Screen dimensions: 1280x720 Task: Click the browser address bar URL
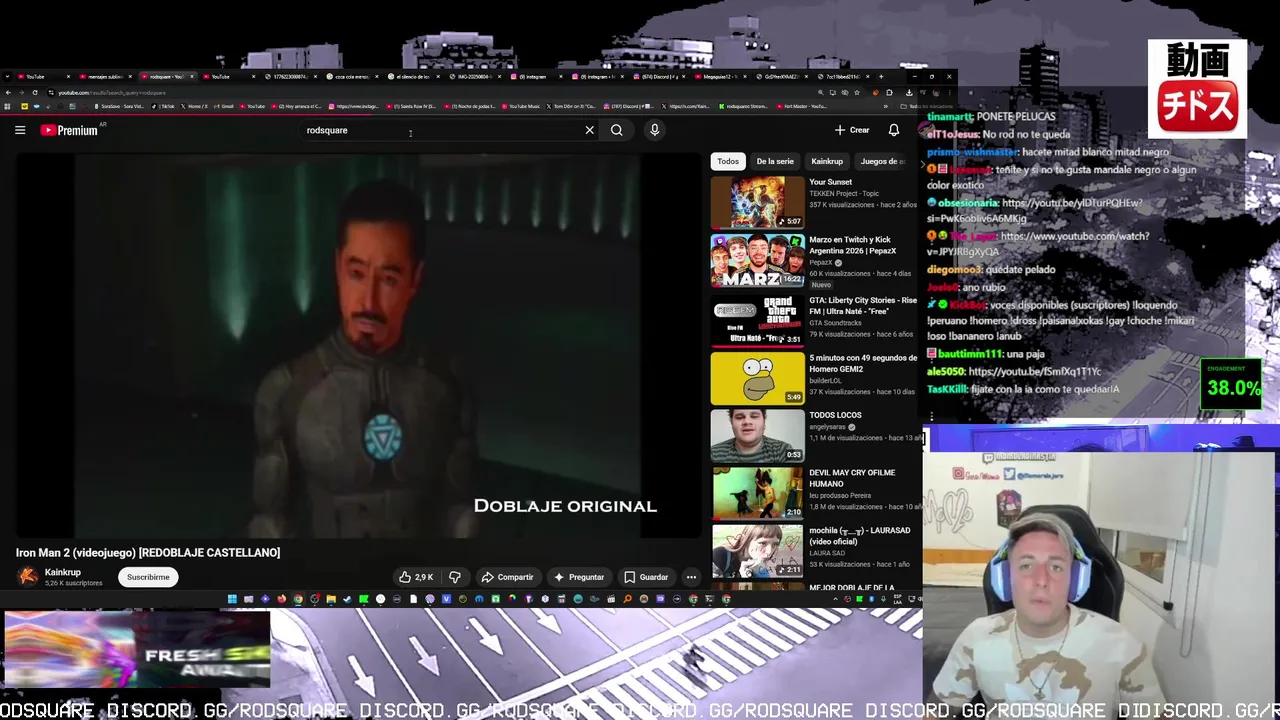point(112,92)
